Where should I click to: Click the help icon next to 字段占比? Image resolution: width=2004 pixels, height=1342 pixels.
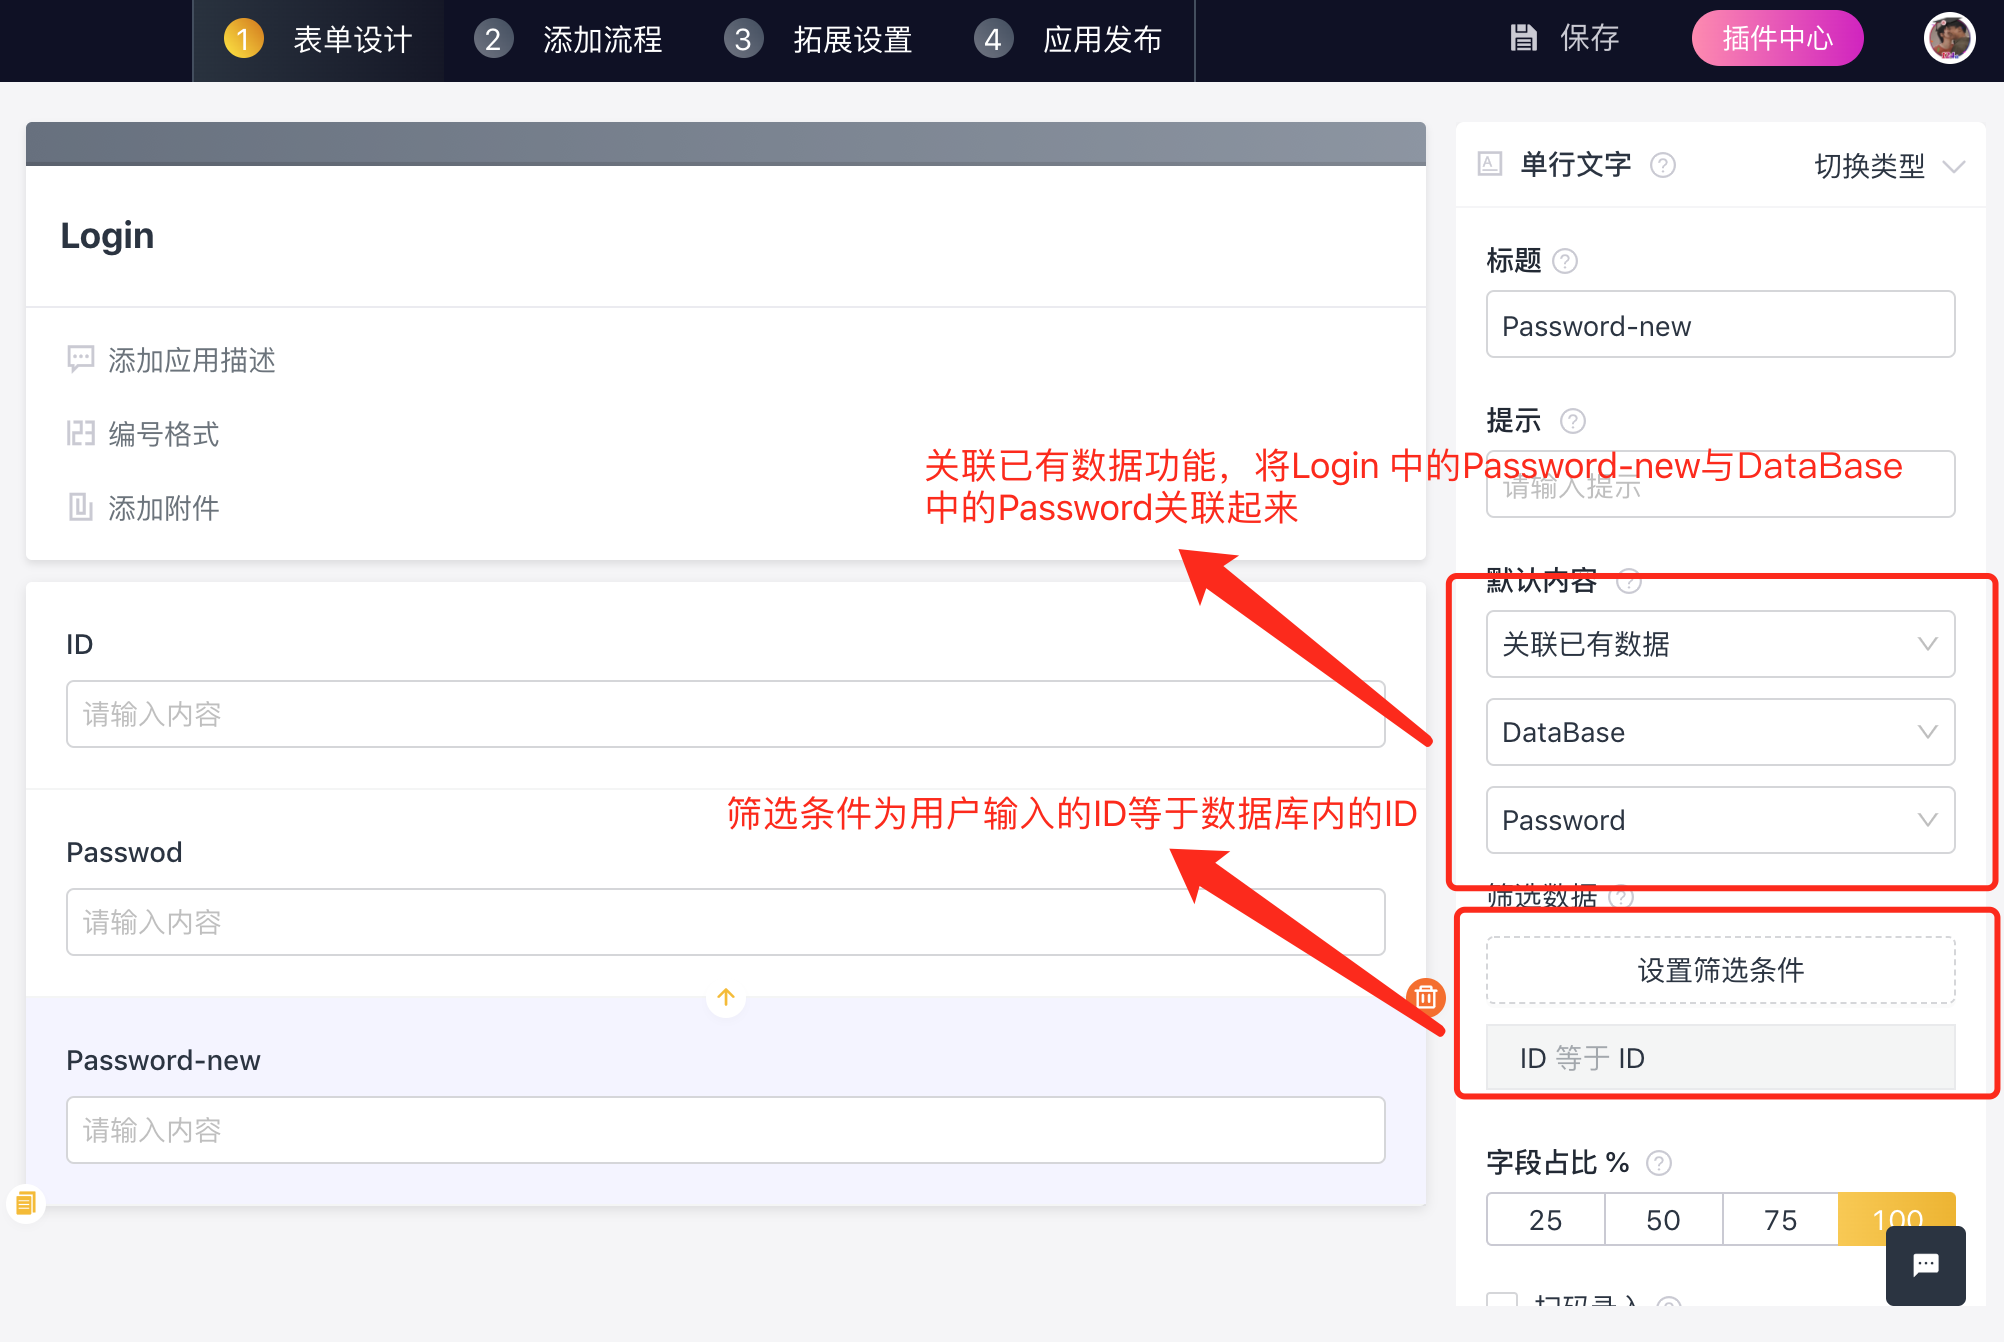pos(1659,1163)
